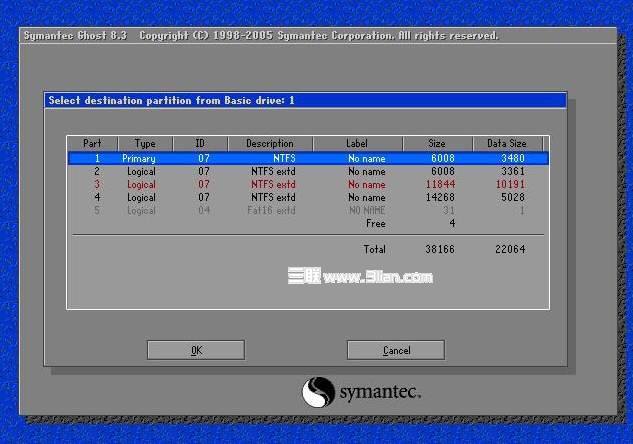Click the Primary type cell
Image resolution: width=633 pixels, height=444 pixels.
pos(138,158)
